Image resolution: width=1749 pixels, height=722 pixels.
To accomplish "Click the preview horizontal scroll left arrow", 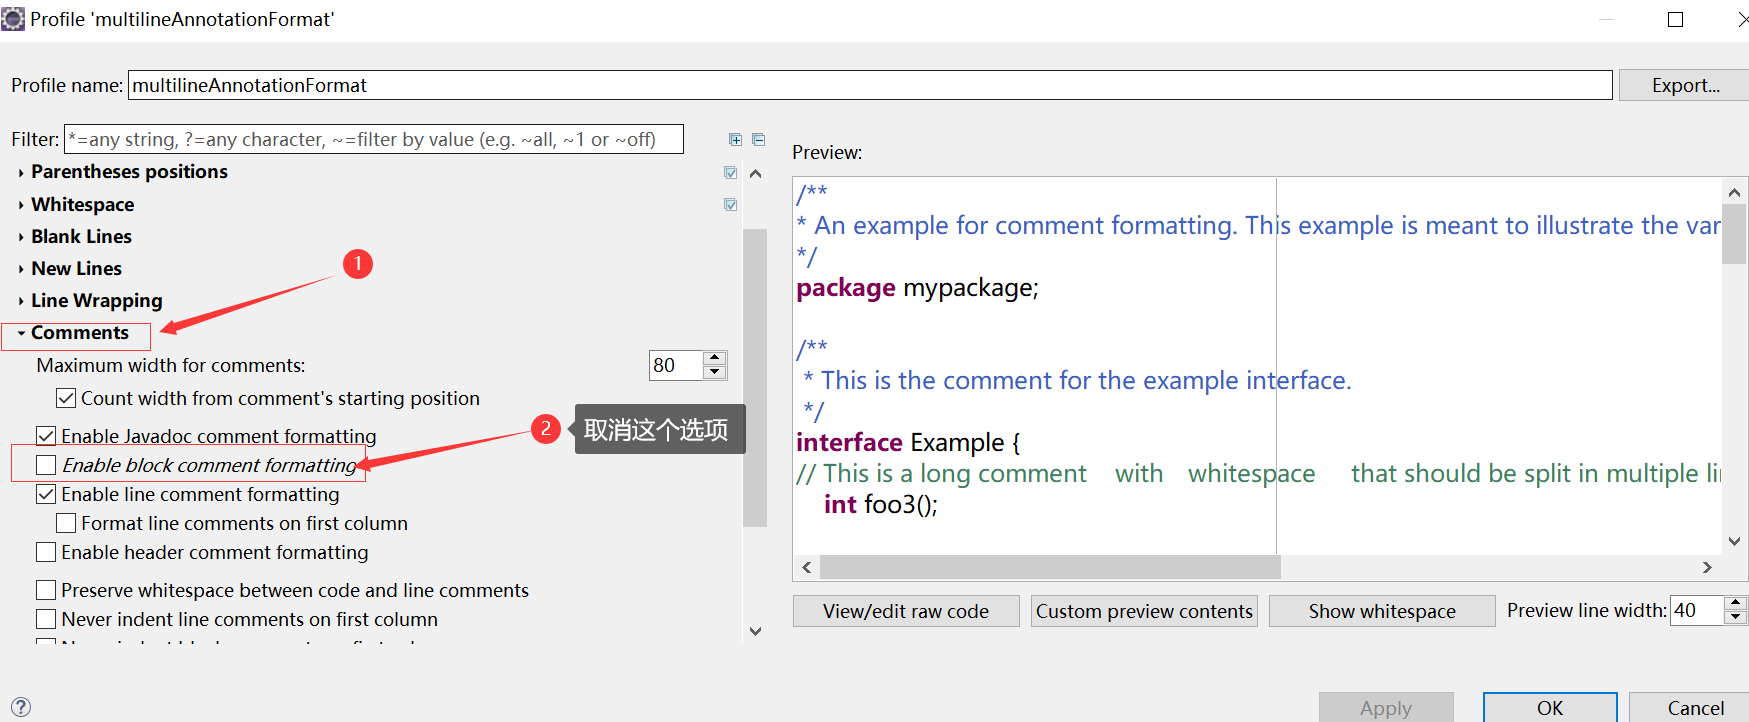I will click(x=807, y=567).
